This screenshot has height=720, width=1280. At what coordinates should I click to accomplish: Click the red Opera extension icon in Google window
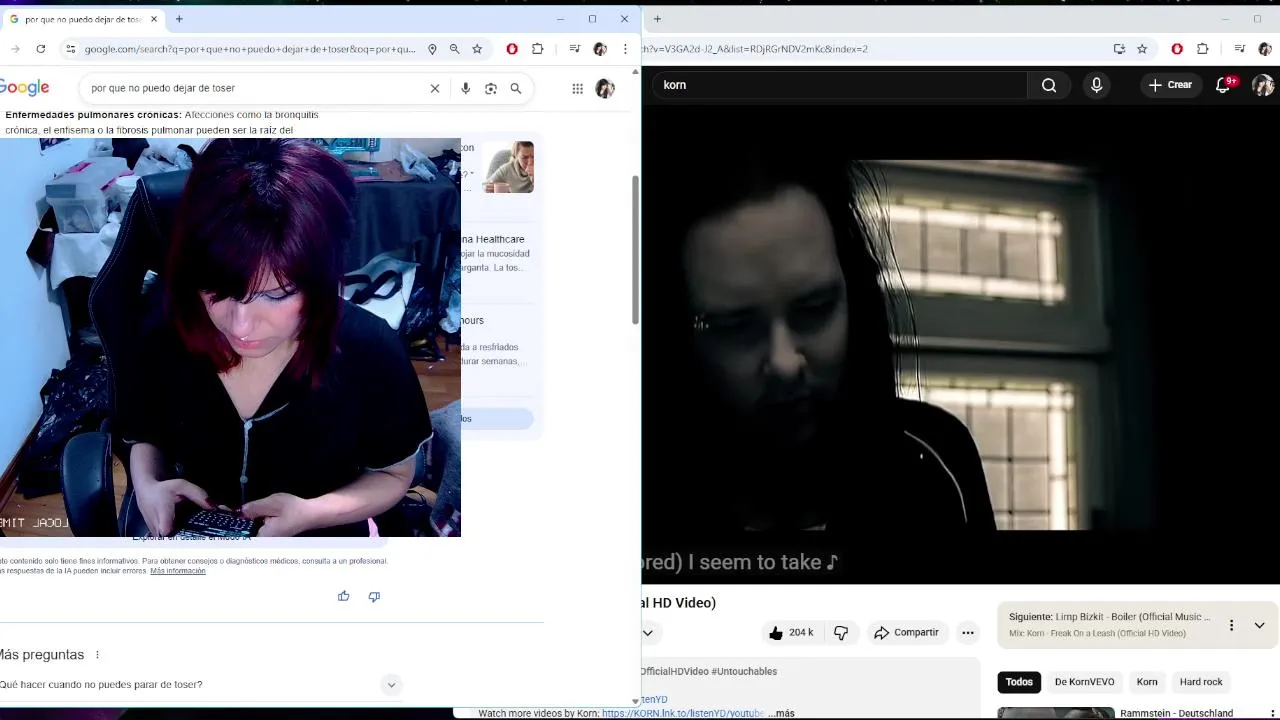click(x=512, y=49)
